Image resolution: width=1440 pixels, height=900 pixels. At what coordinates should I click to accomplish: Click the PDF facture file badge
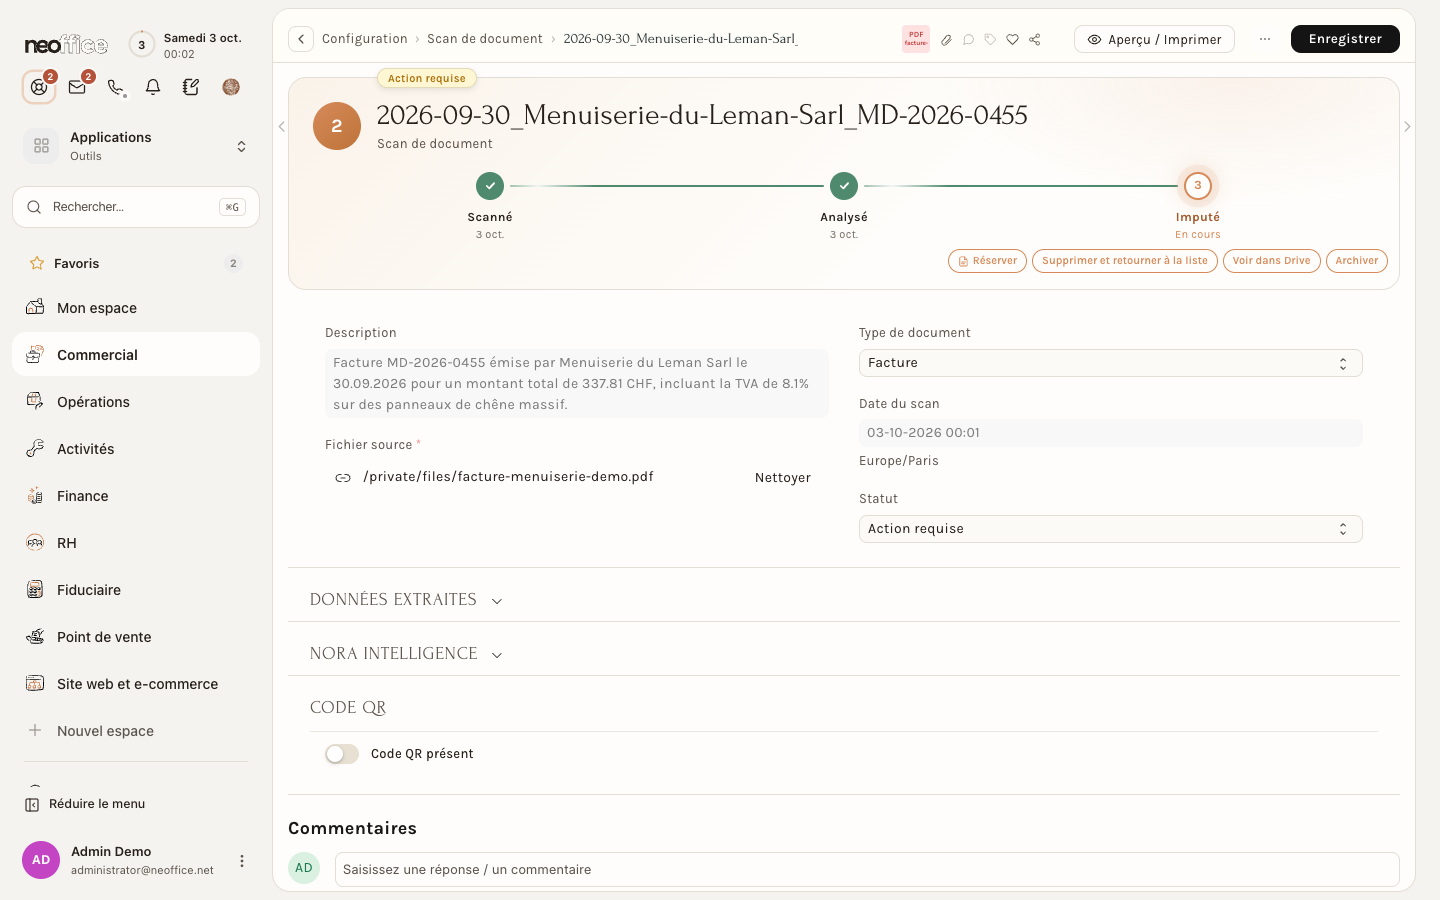916,39
